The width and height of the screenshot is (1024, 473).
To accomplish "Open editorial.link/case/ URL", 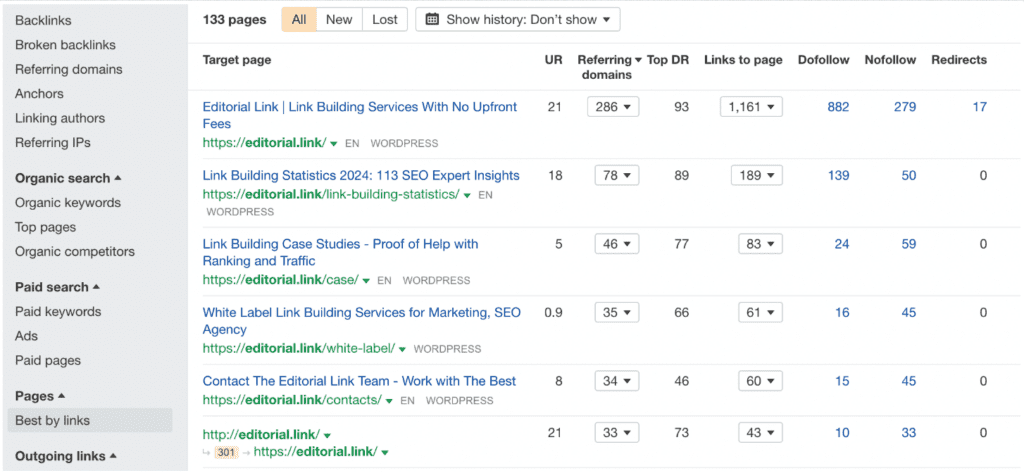I will pyautogui.click(x=281, y=280).
